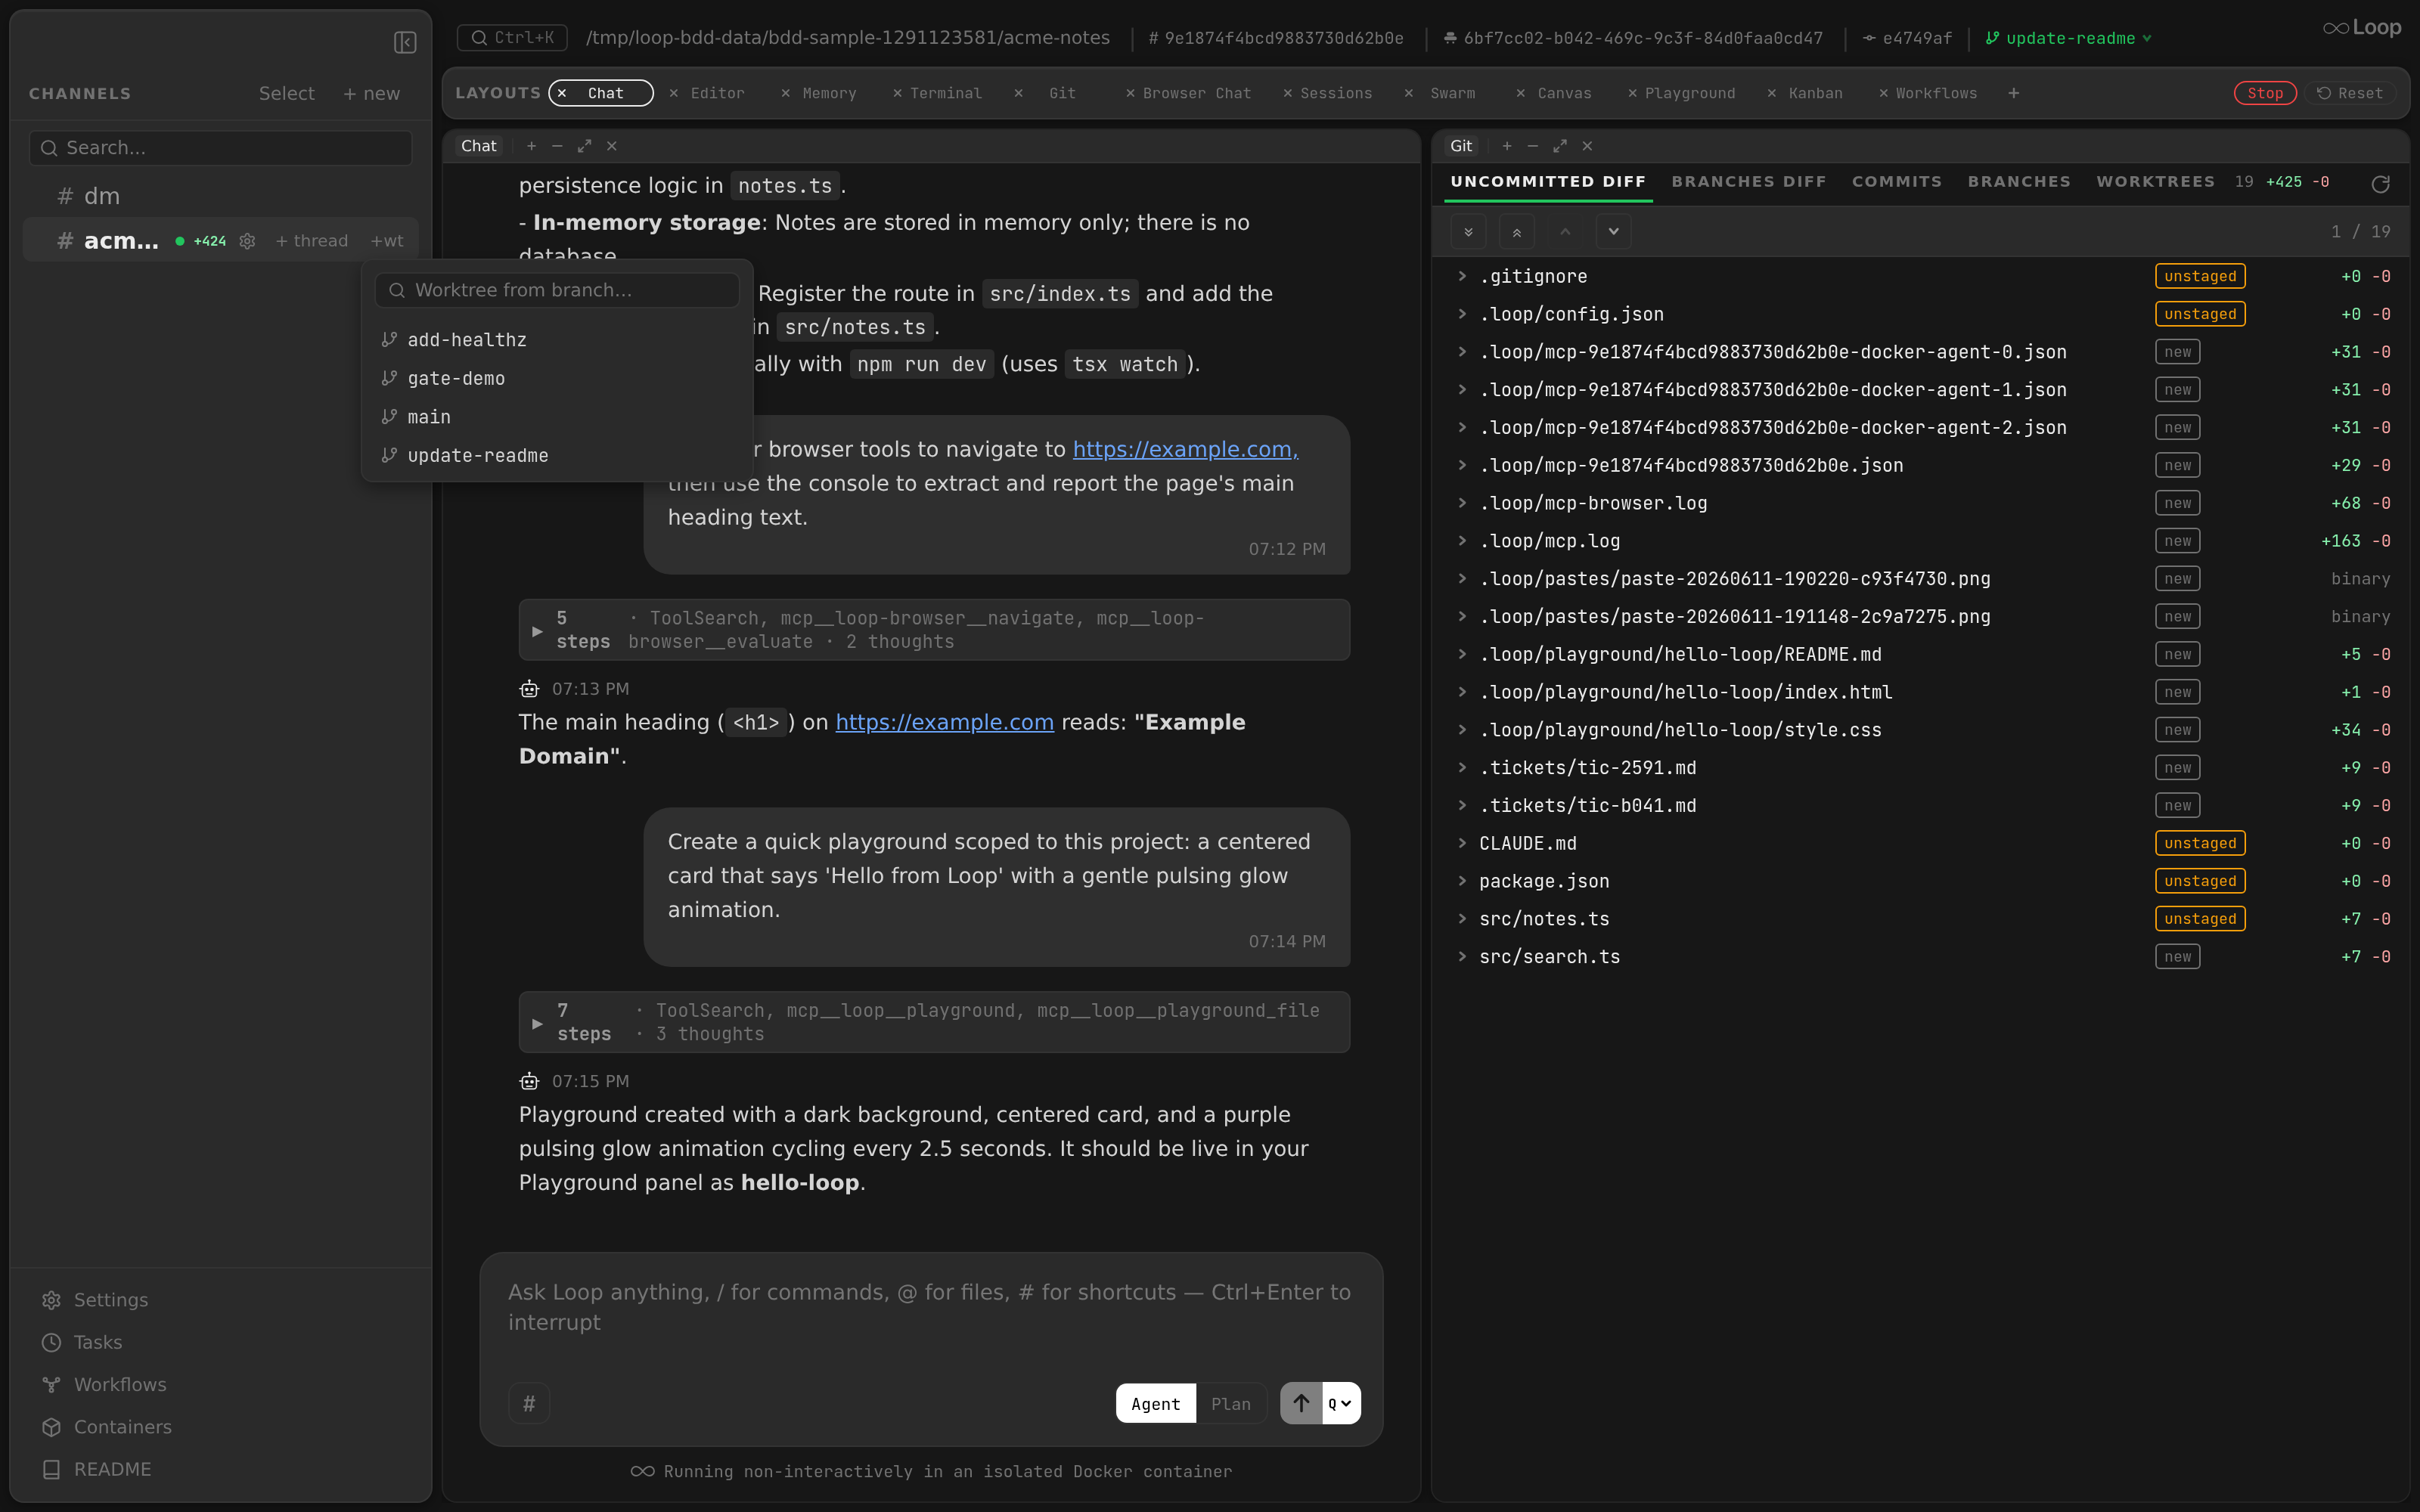2420x1512 pixels.
Task: Maximize the Git panel
Action: tap(1560, 146)
